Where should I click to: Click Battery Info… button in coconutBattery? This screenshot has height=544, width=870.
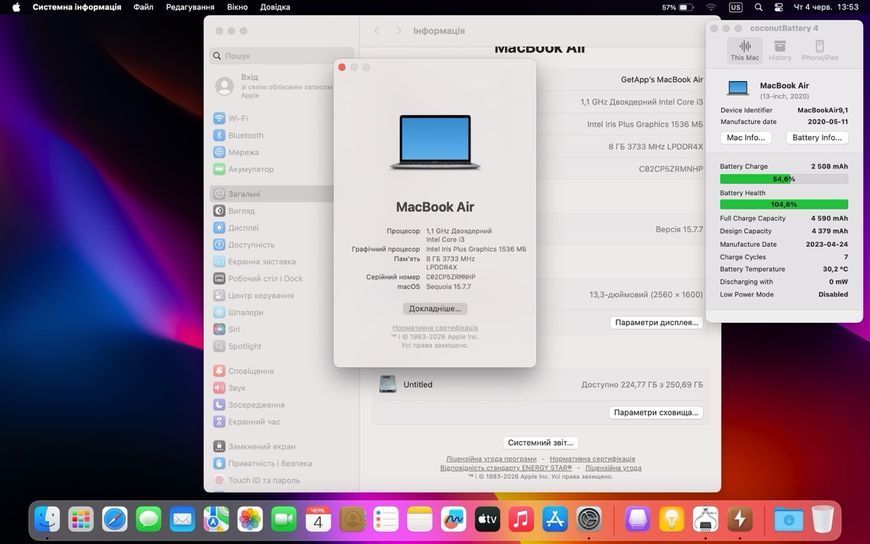point(817,138)
